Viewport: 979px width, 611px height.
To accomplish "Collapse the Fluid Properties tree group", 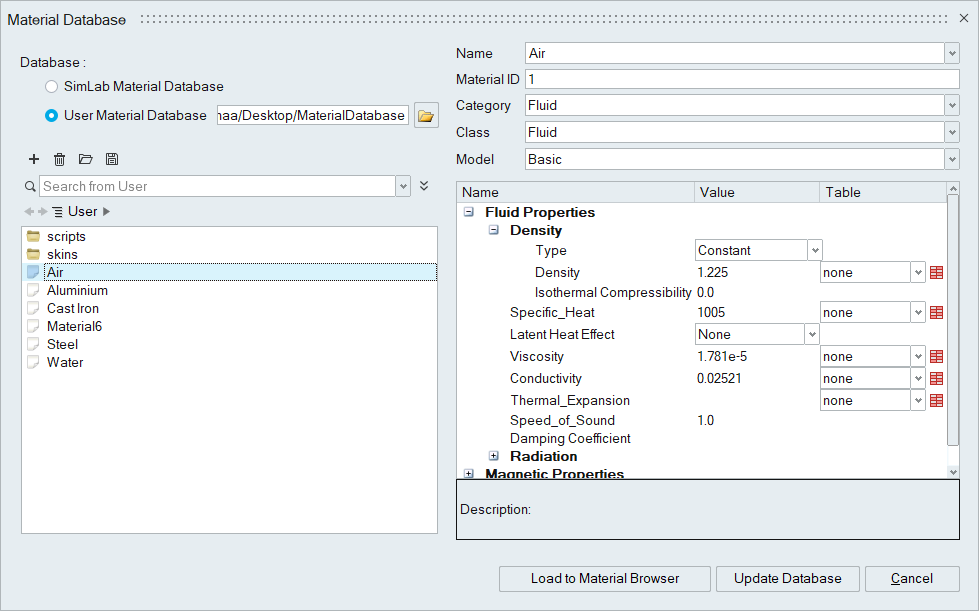I will pos(469,212).
